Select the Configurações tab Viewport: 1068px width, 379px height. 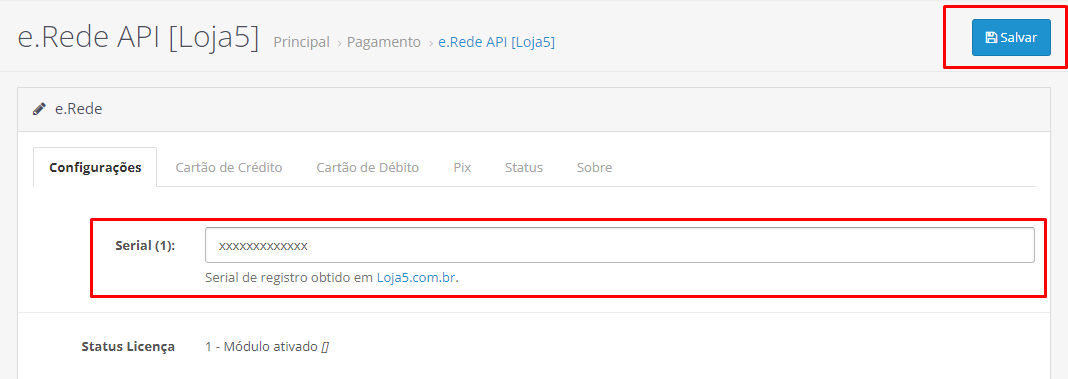[95, 167]
